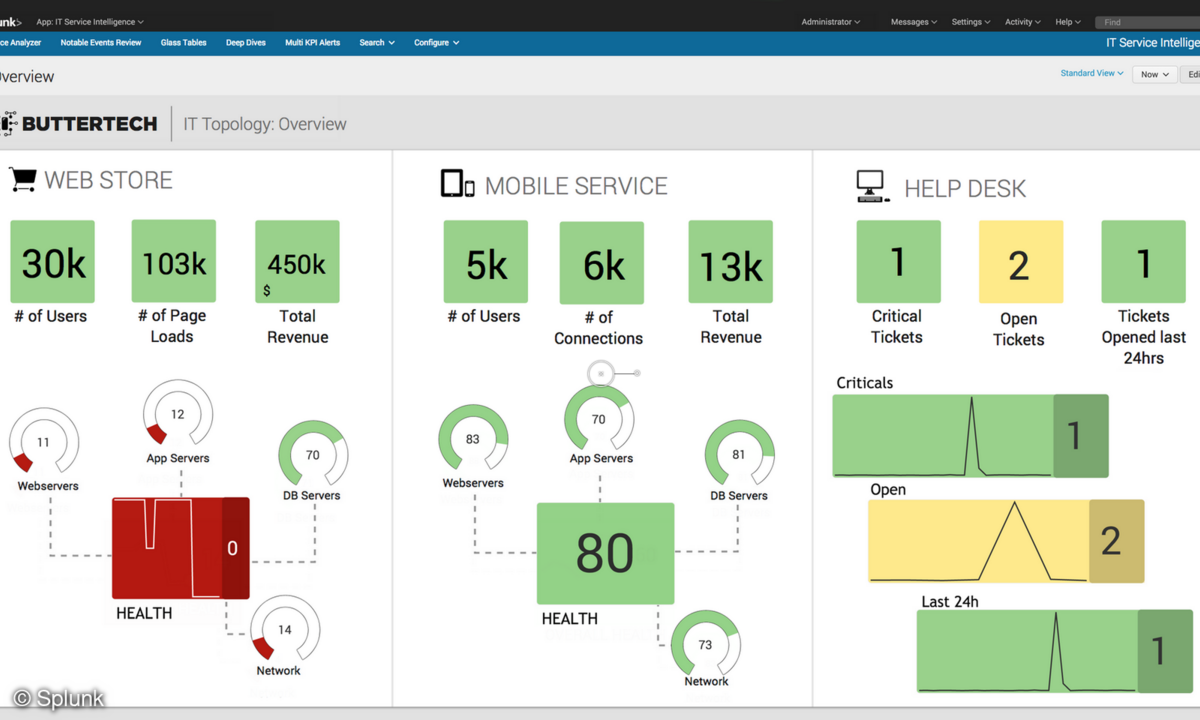
Task: Expand the Standard View dropdown
Action: point(1092,74)
